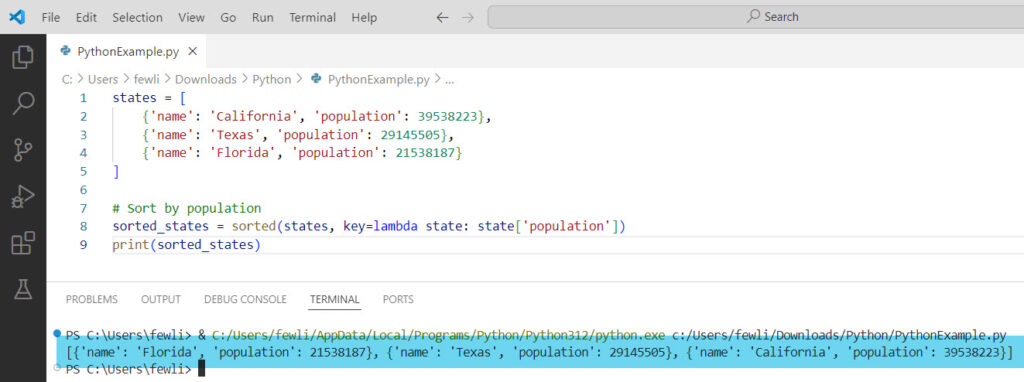This screenshot has width=1024, height=382.
Task: Switch to the OUTPUT panel tab
Action: tap(161, 299)
